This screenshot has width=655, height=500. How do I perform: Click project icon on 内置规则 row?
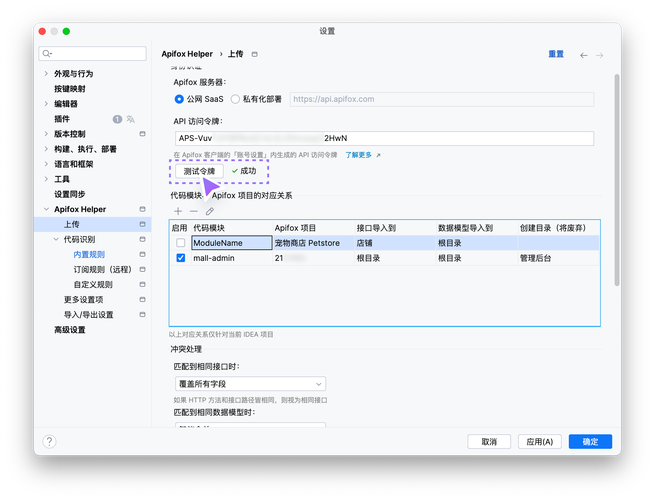tap(142, 254)
